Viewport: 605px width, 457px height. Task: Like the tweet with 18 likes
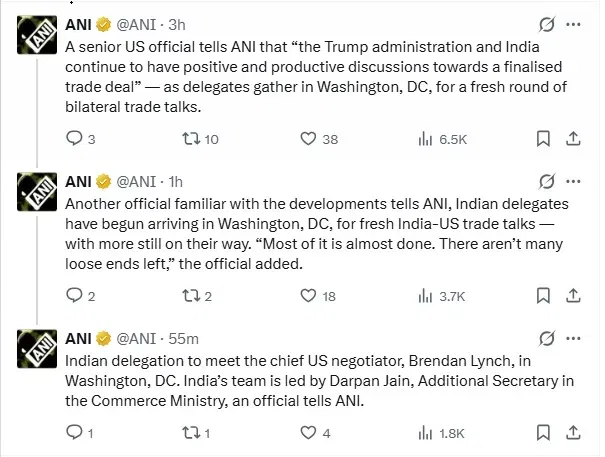308,296
